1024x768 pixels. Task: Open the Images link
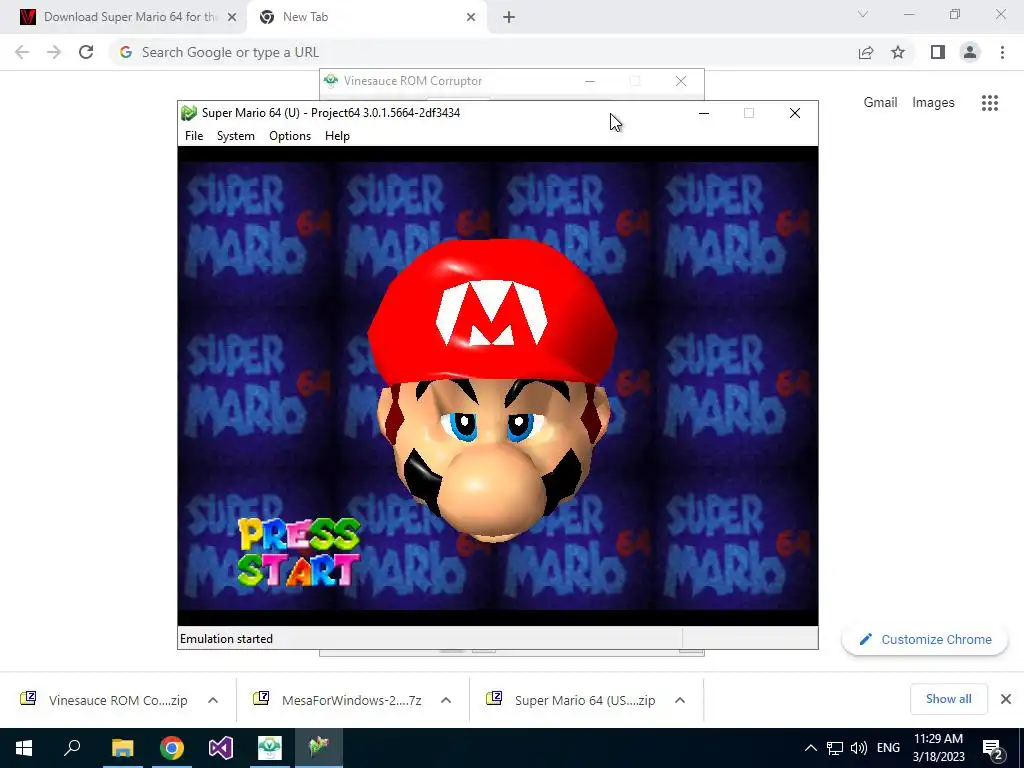pyautogui.click(x=933, y=103)
